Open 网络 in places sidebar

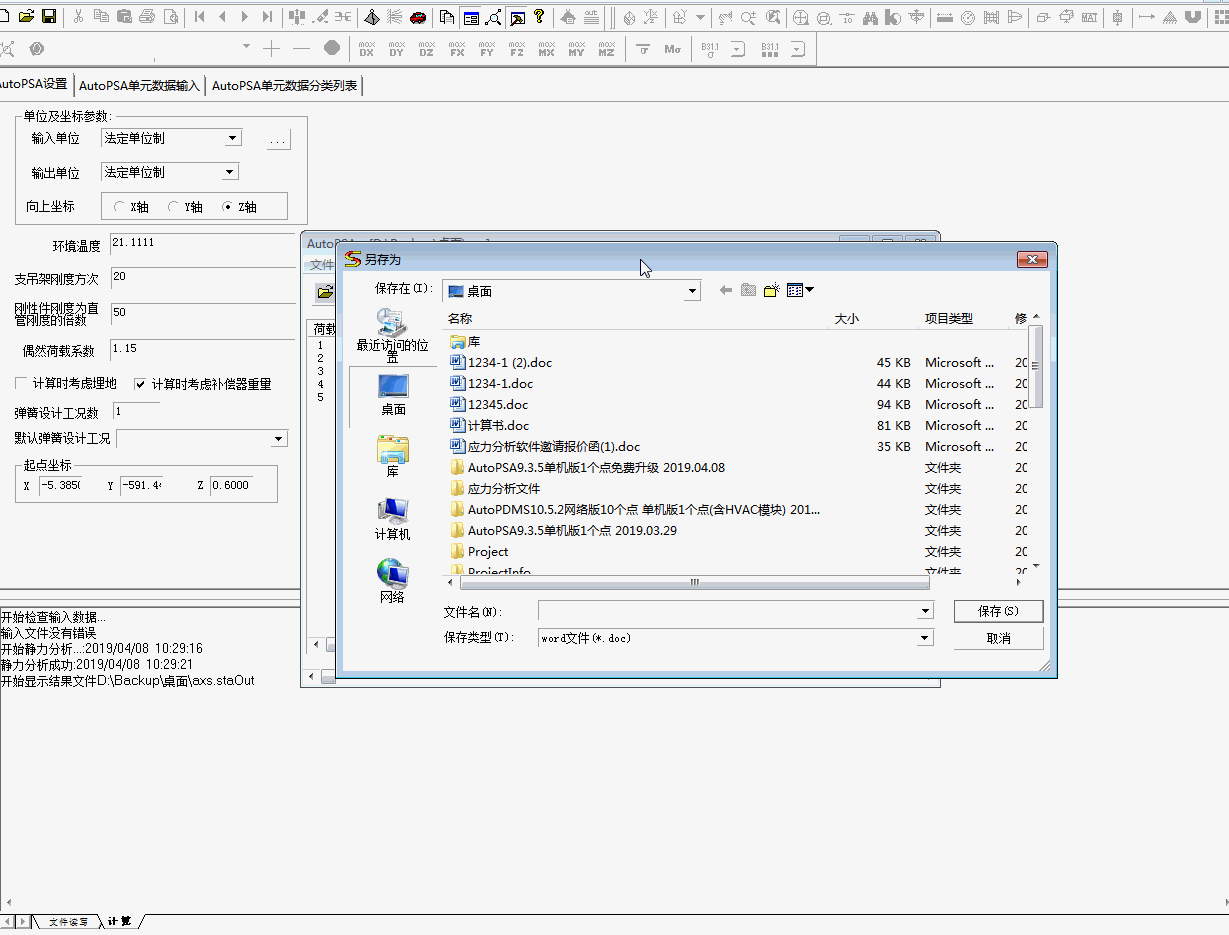point(393,581)
